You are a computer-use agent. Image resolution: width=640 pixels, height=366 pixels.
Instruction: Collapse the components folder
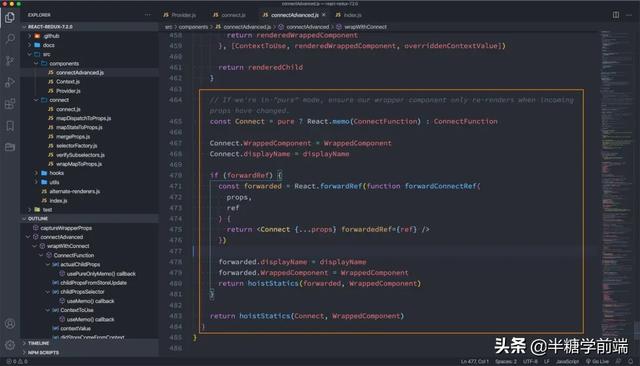pyautogui.click(x=90, y=64)
